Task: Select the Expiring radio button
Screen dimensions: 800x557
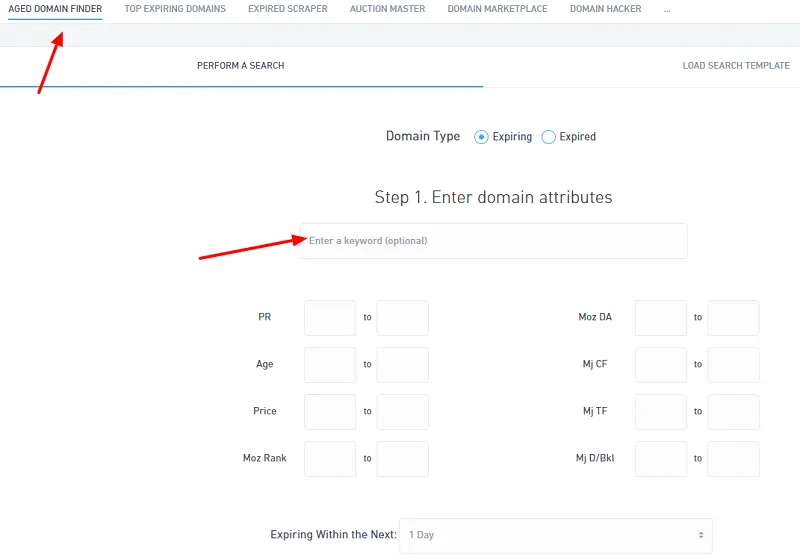Action: coord(481,137)
